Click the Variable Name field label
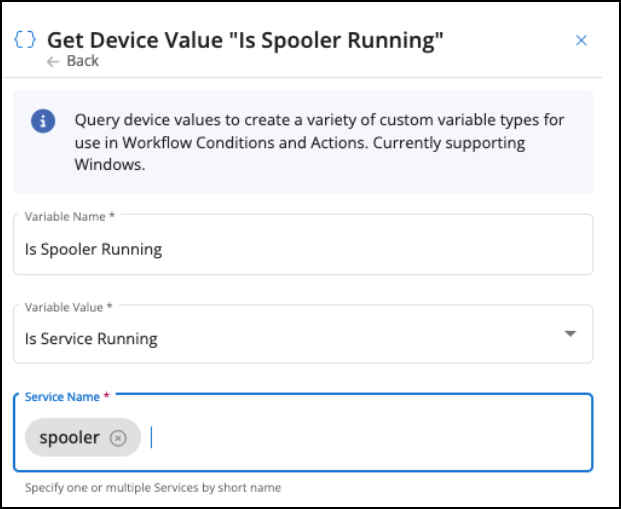This screenshot has width=621, height=509. point(70,216)
